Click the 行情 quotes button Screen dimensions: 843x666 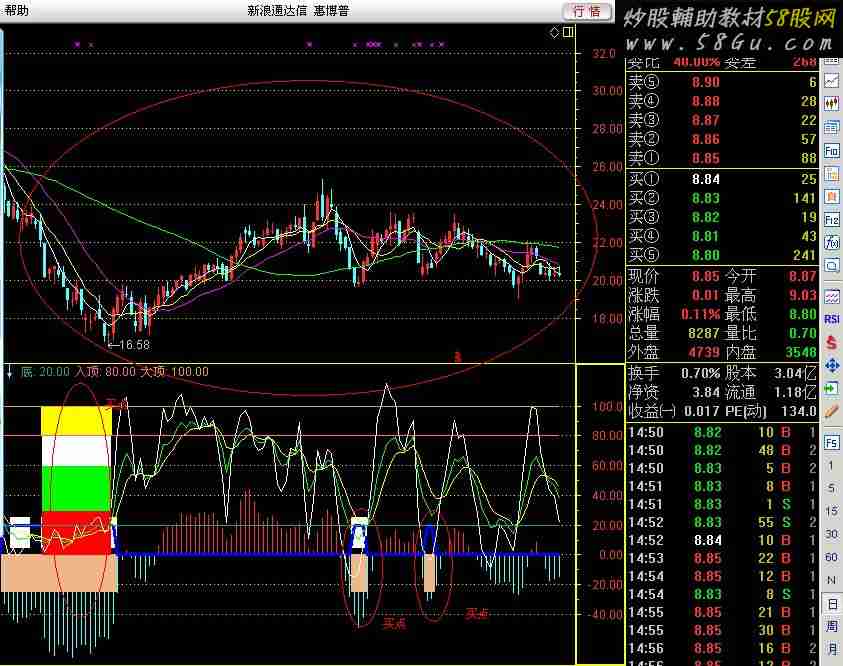click(587, 11)
